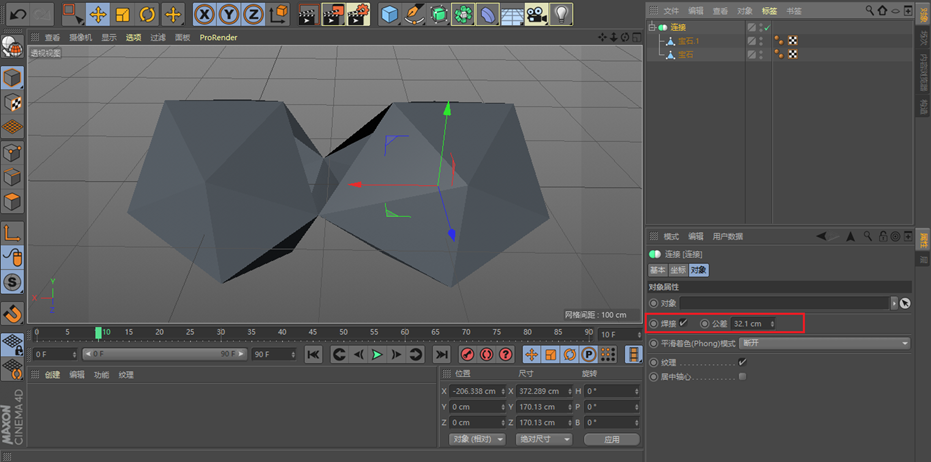The width and height of the screenshot is (931, 462).
Task: Select the Rotate tool icon
Action: pyautogui.click(x=147, y=14)
